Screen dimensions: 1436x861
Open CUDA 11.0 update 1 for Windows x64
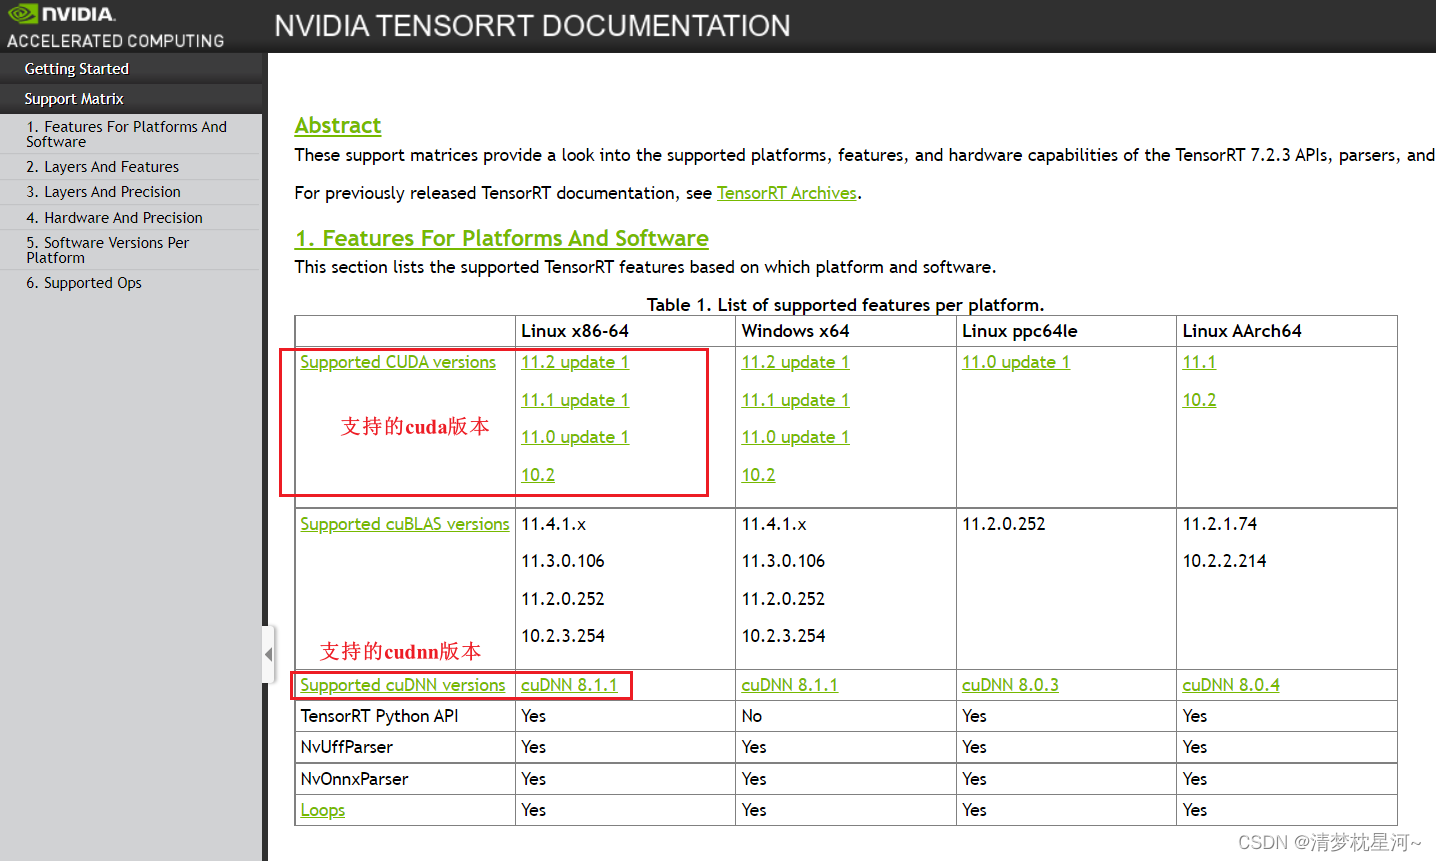(795, 437)
